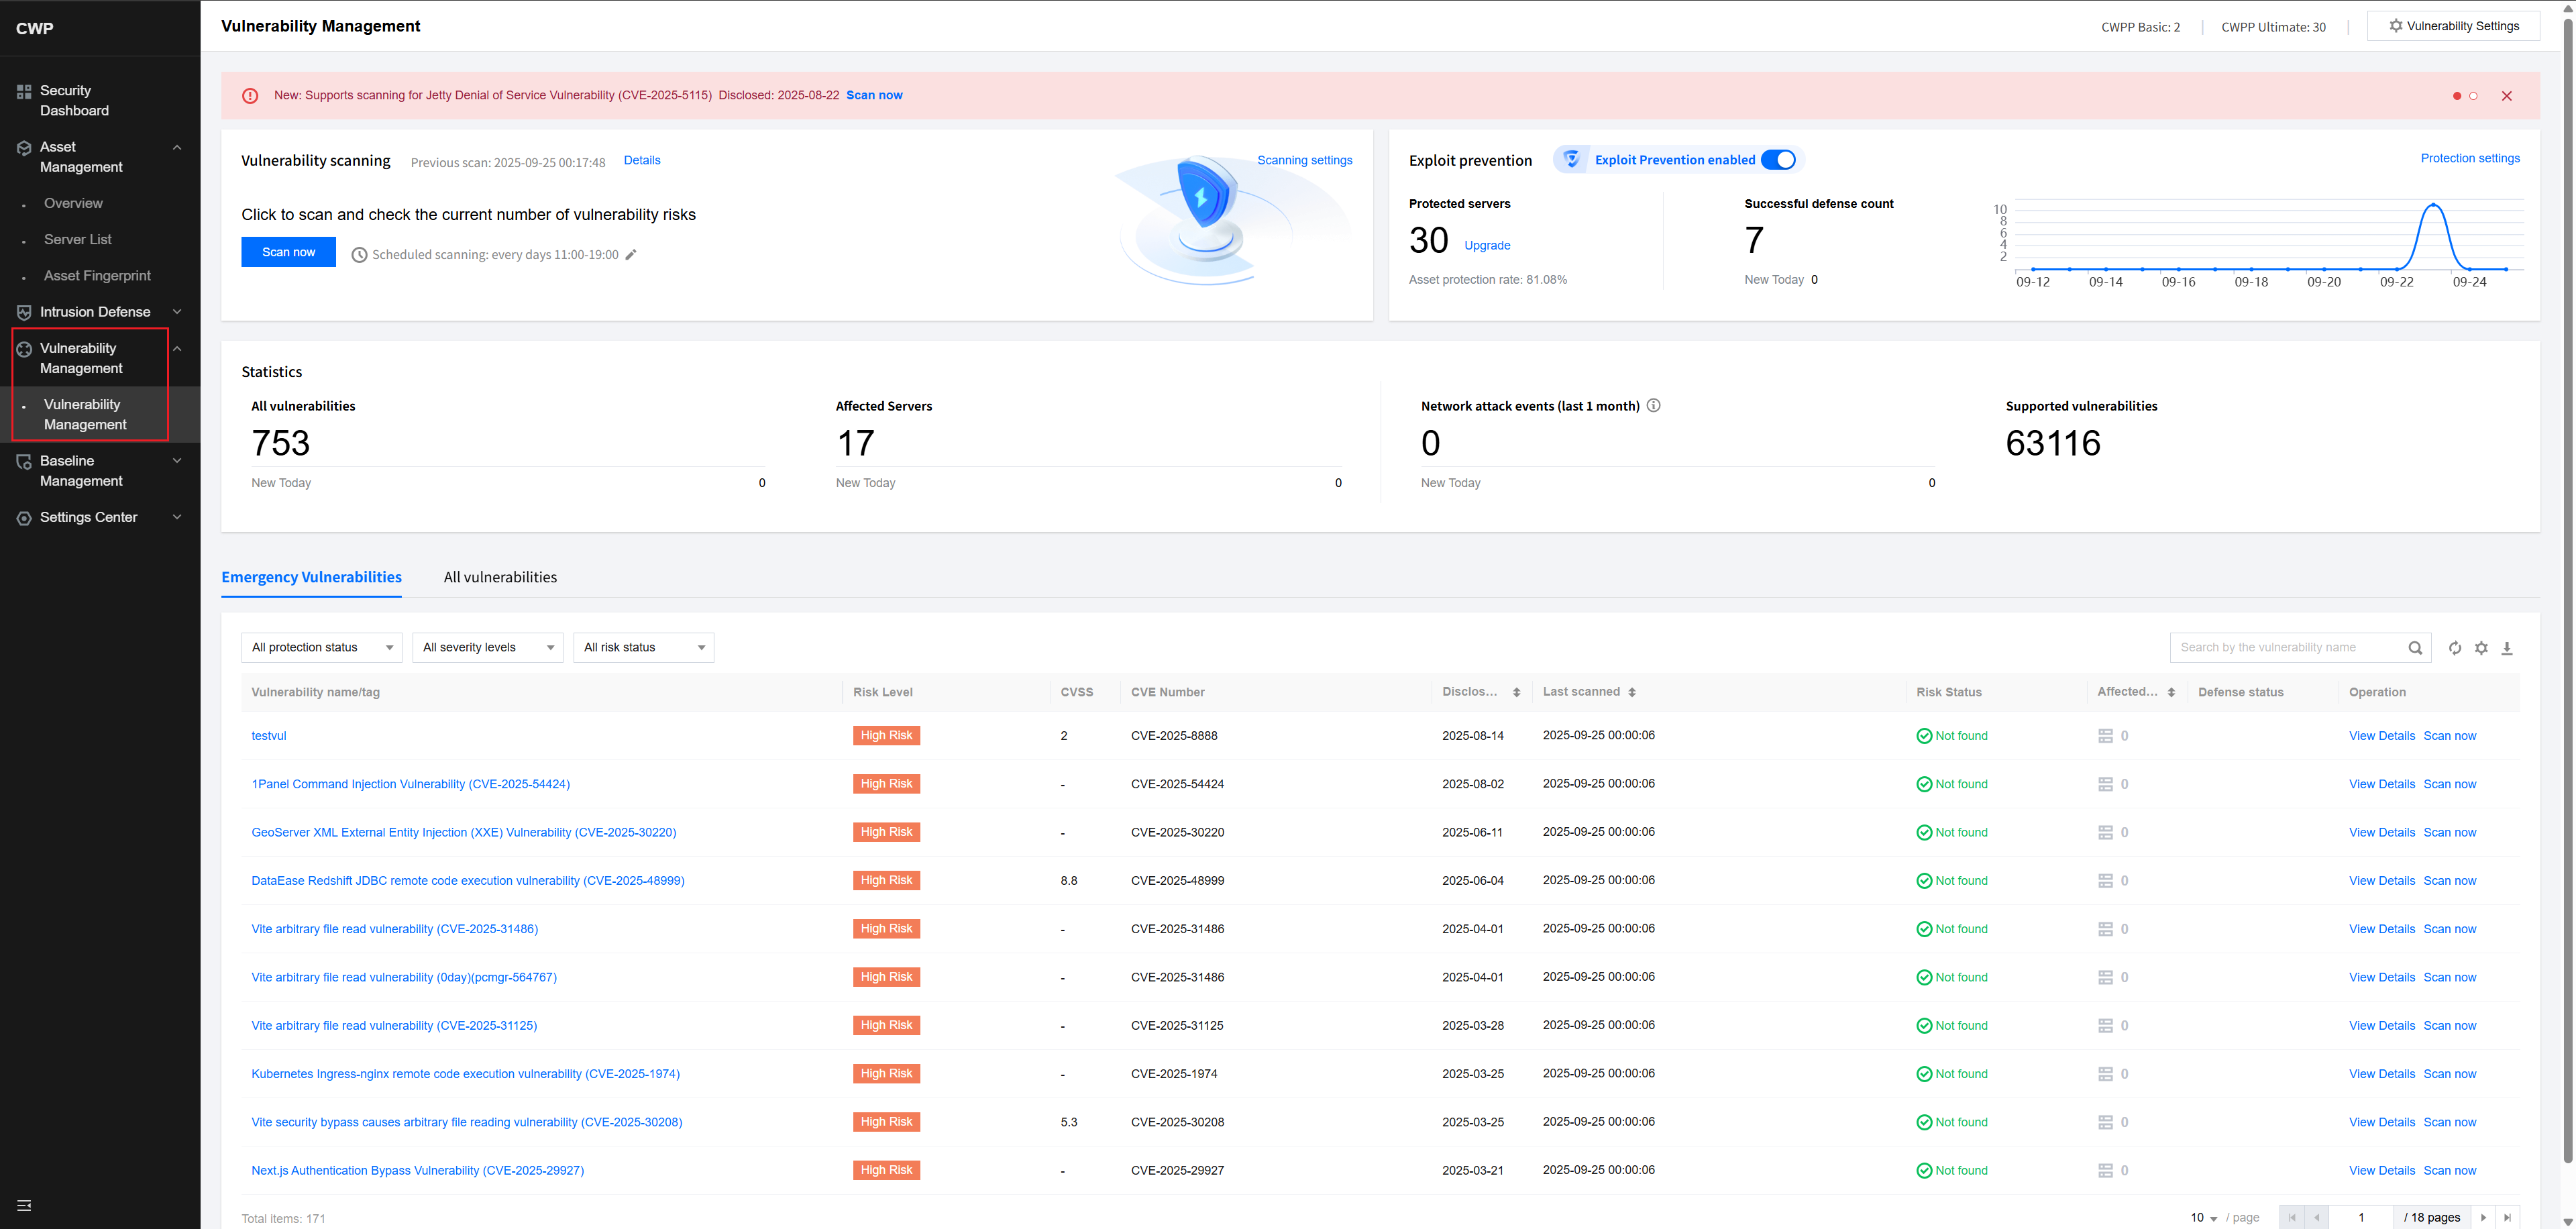Refresh the vulnerability list
This screenshot has height=1229, width=2576.
[x=2455, y=648]
